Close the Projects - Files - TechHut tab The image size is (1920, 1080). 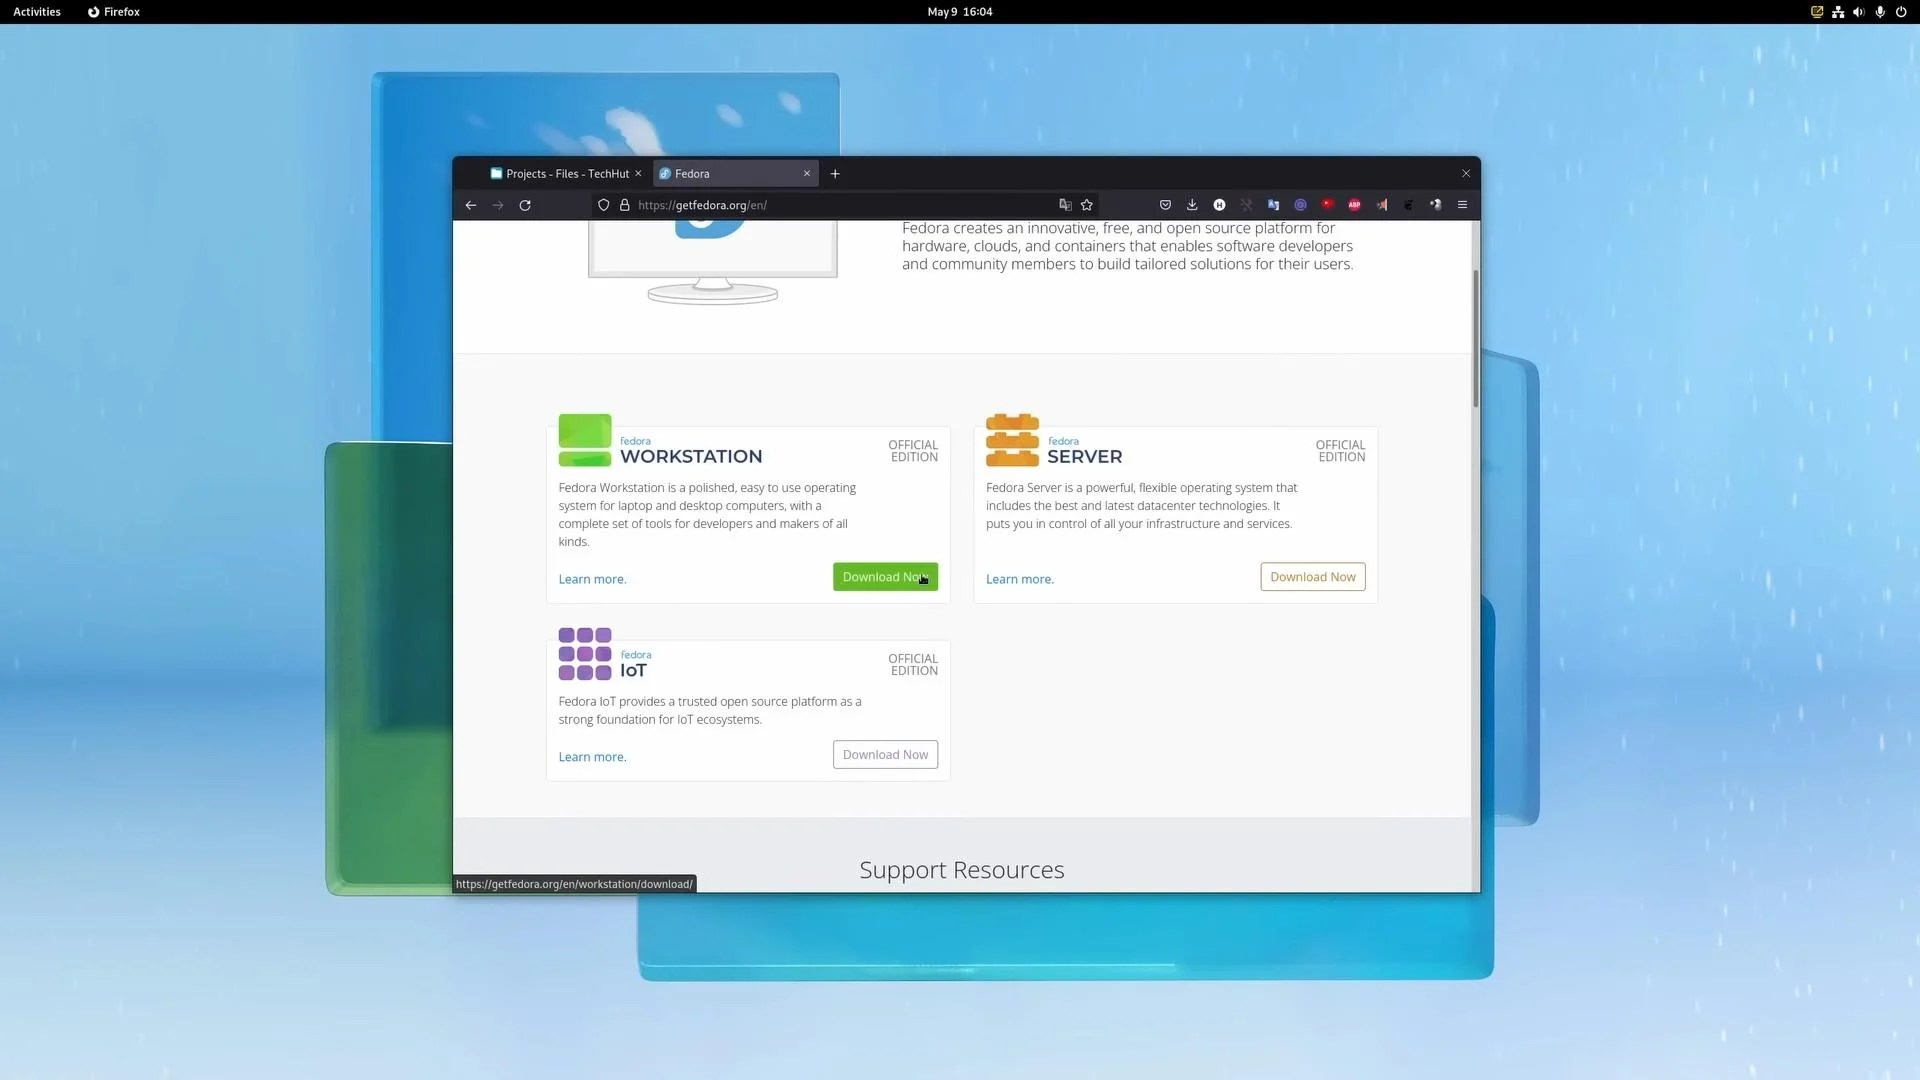coord(638,174)
